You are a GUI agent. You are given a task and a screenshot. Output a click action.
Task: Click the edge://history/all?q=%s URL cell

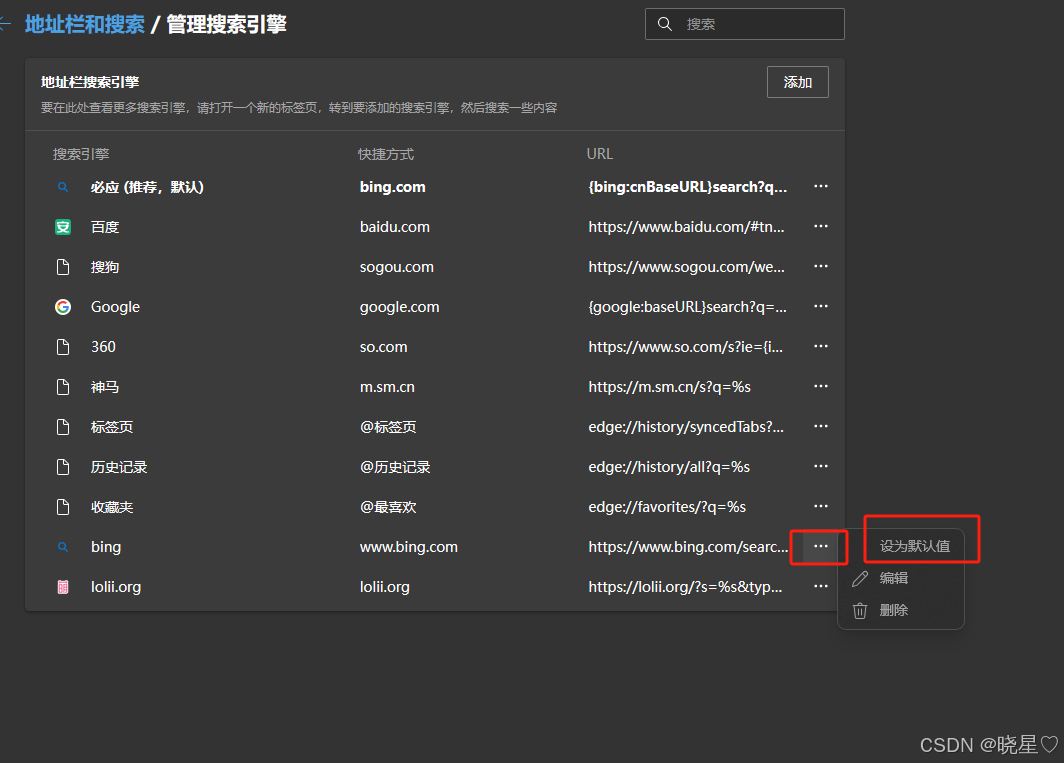[669, 467]
